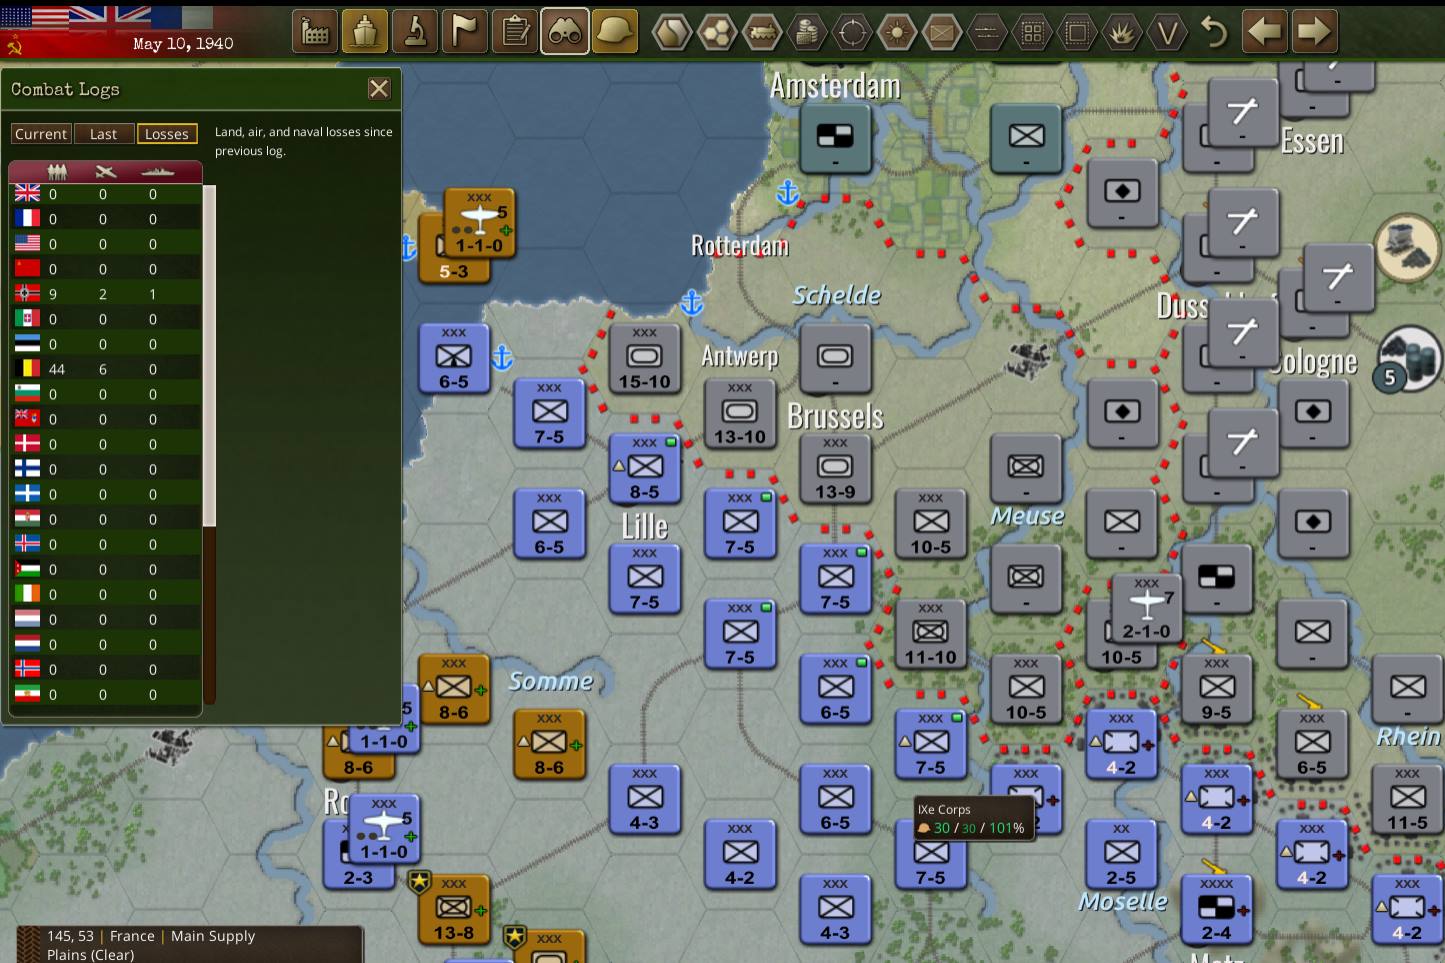Viewport: 1445px width, 963px height.
Task: Click the date May 10, 1940
Action: click(183, 44)
